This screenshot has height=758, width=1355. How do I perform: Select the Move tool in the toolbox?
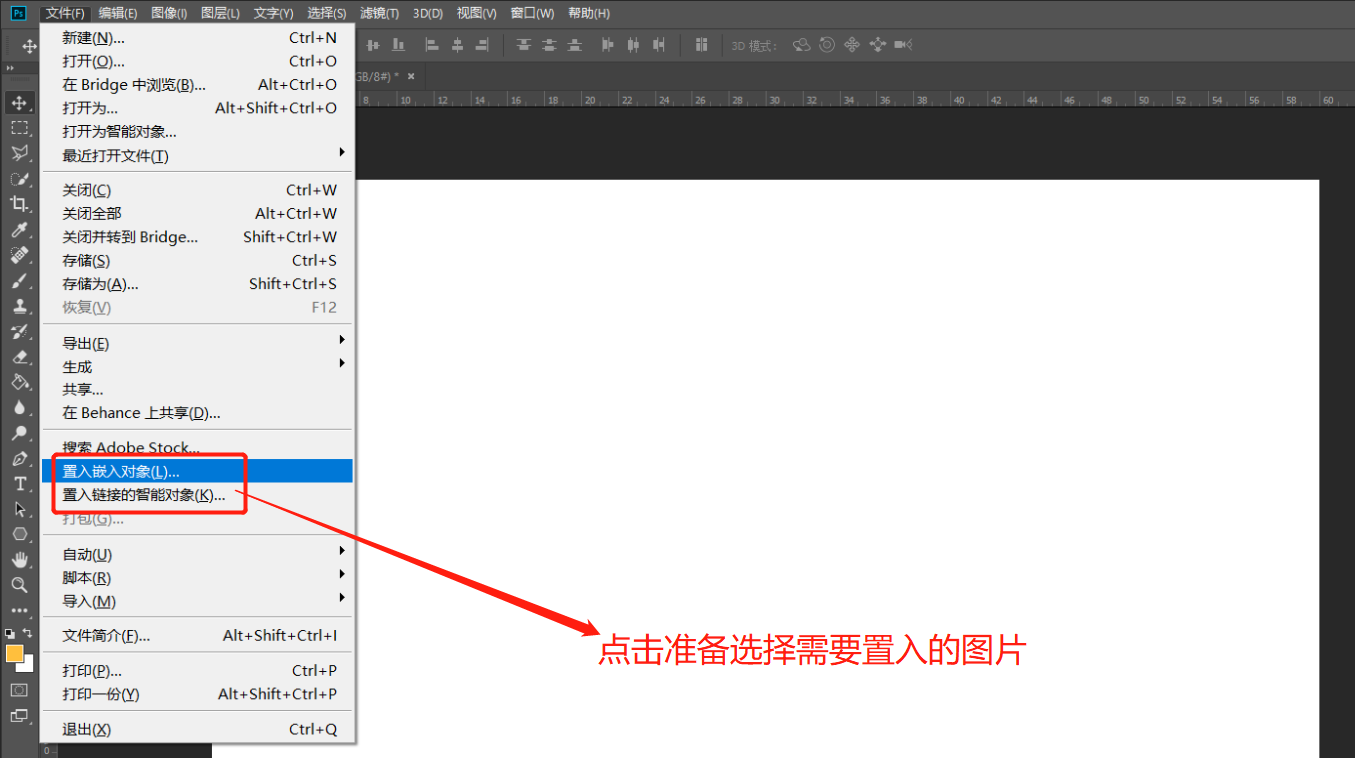pyautogui.click(x=19, y=103)
